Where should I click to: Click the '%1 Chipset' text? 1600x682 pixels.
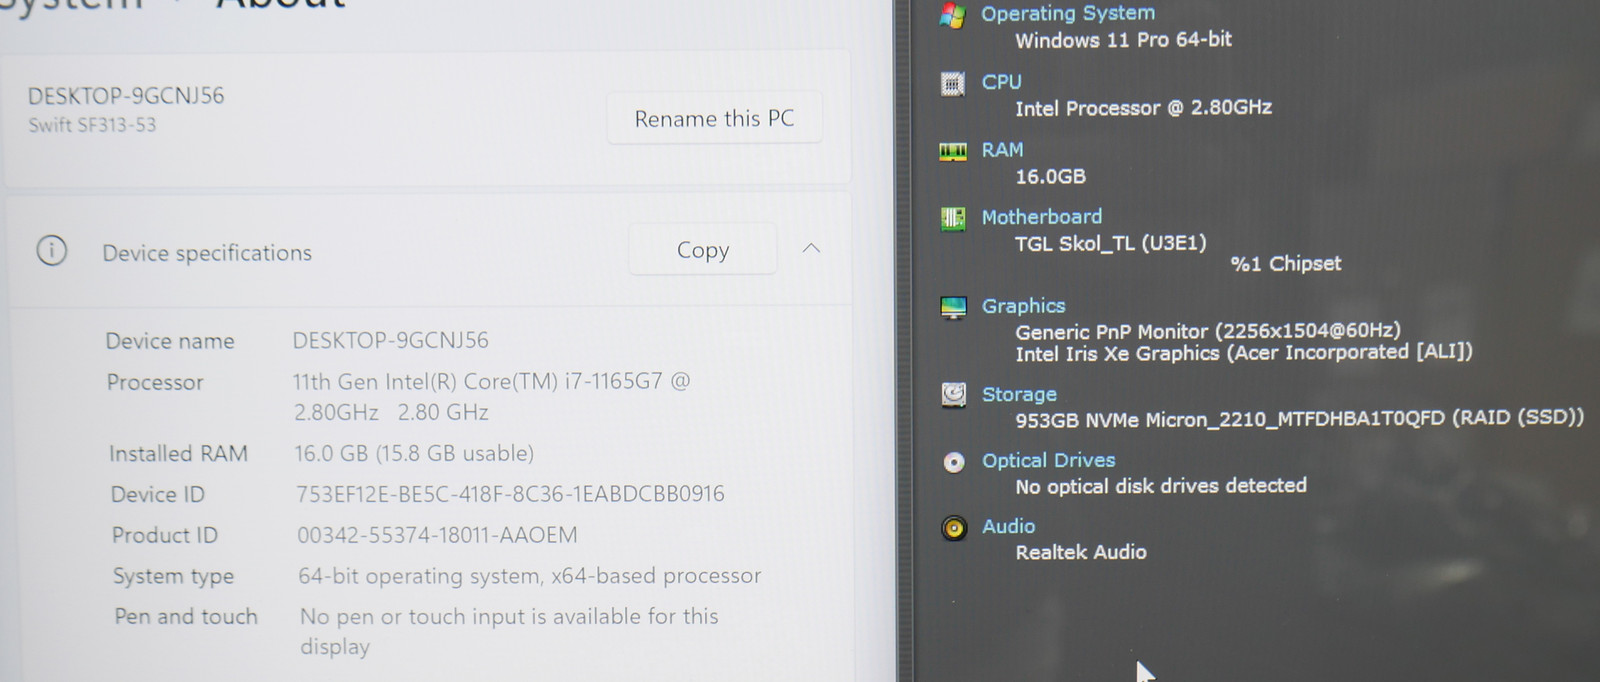[x=1285, y=264]
